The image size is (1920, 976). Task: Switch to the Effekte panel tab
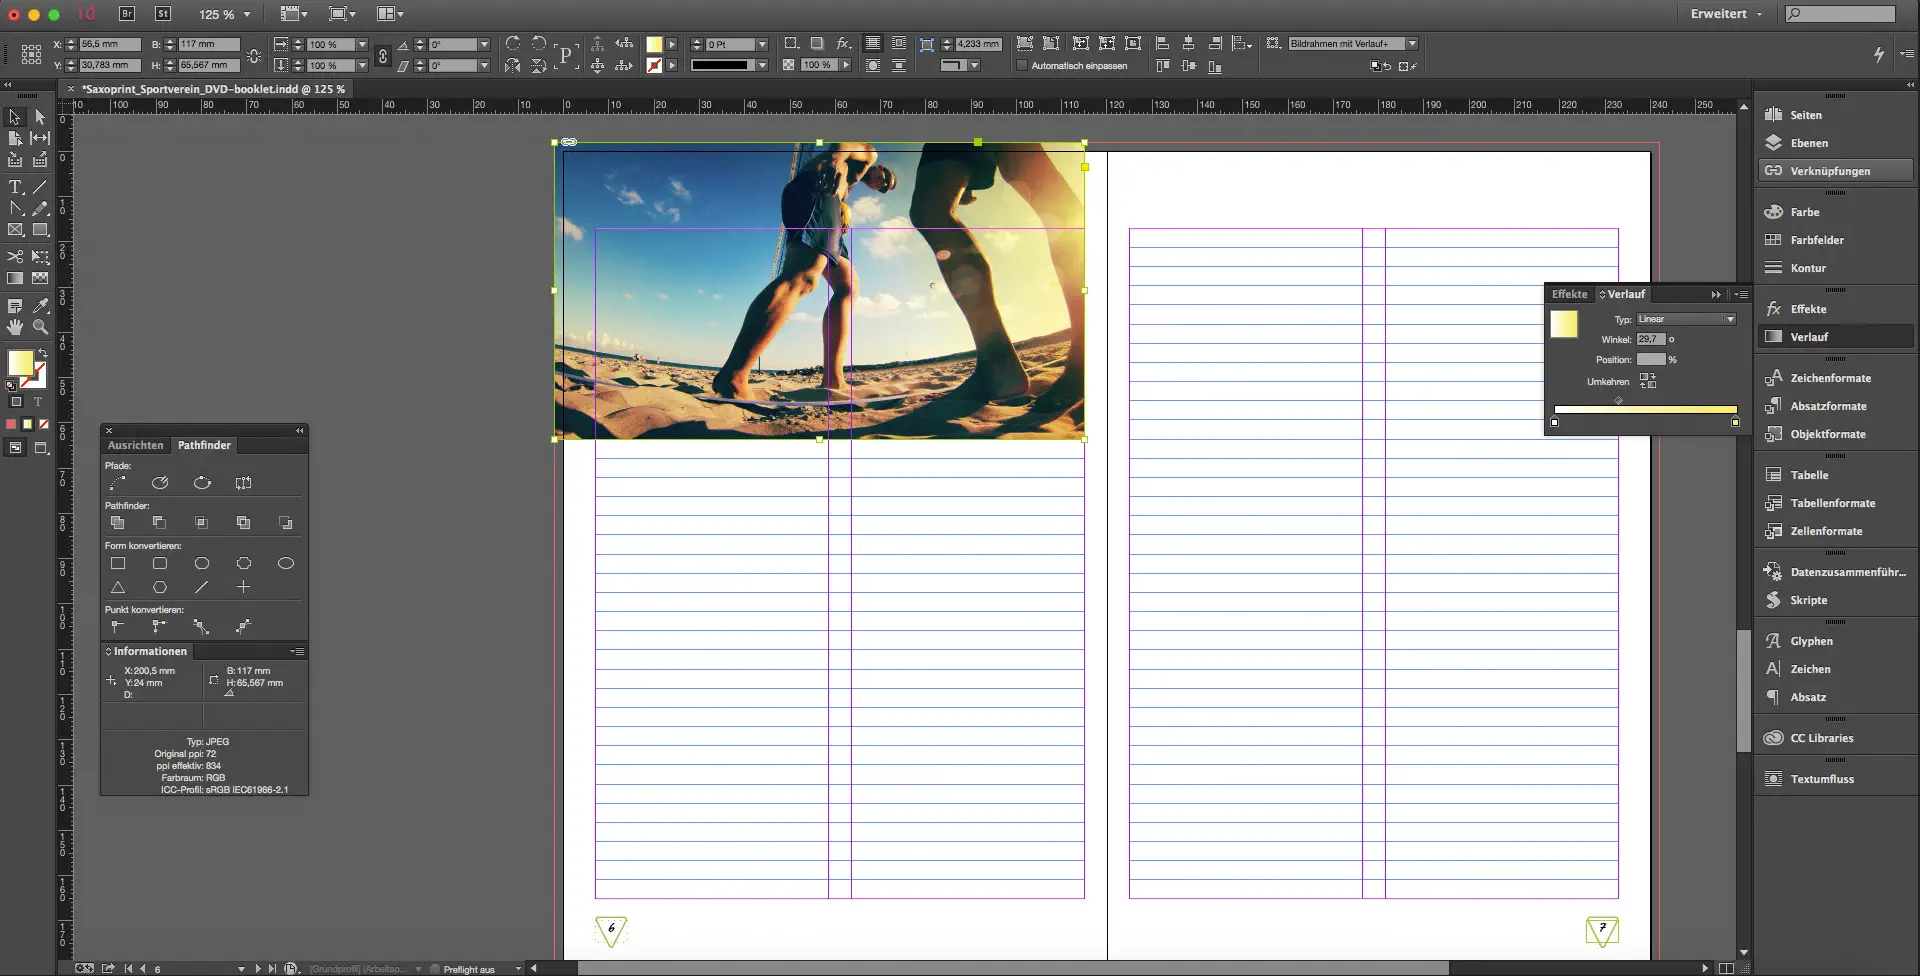(1569, 294)
